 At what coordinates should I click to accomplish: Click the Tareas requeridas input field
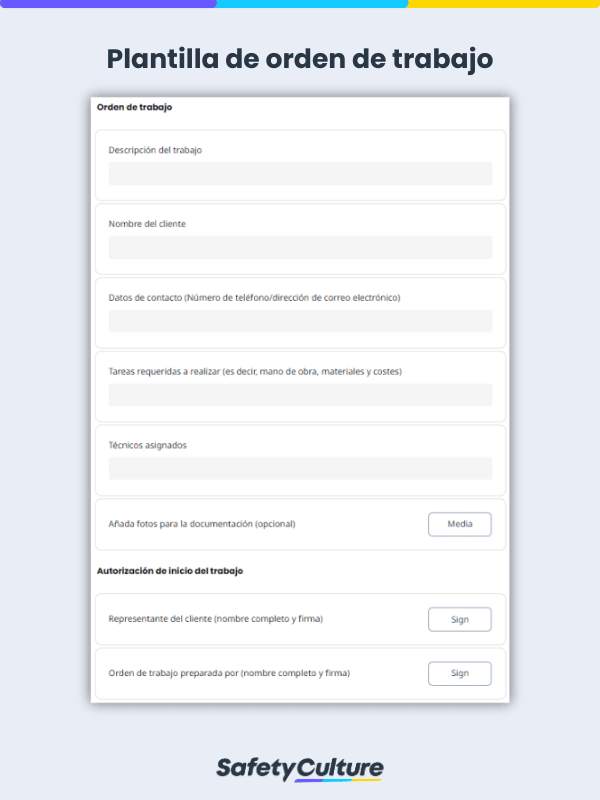[x=300, y=394]
